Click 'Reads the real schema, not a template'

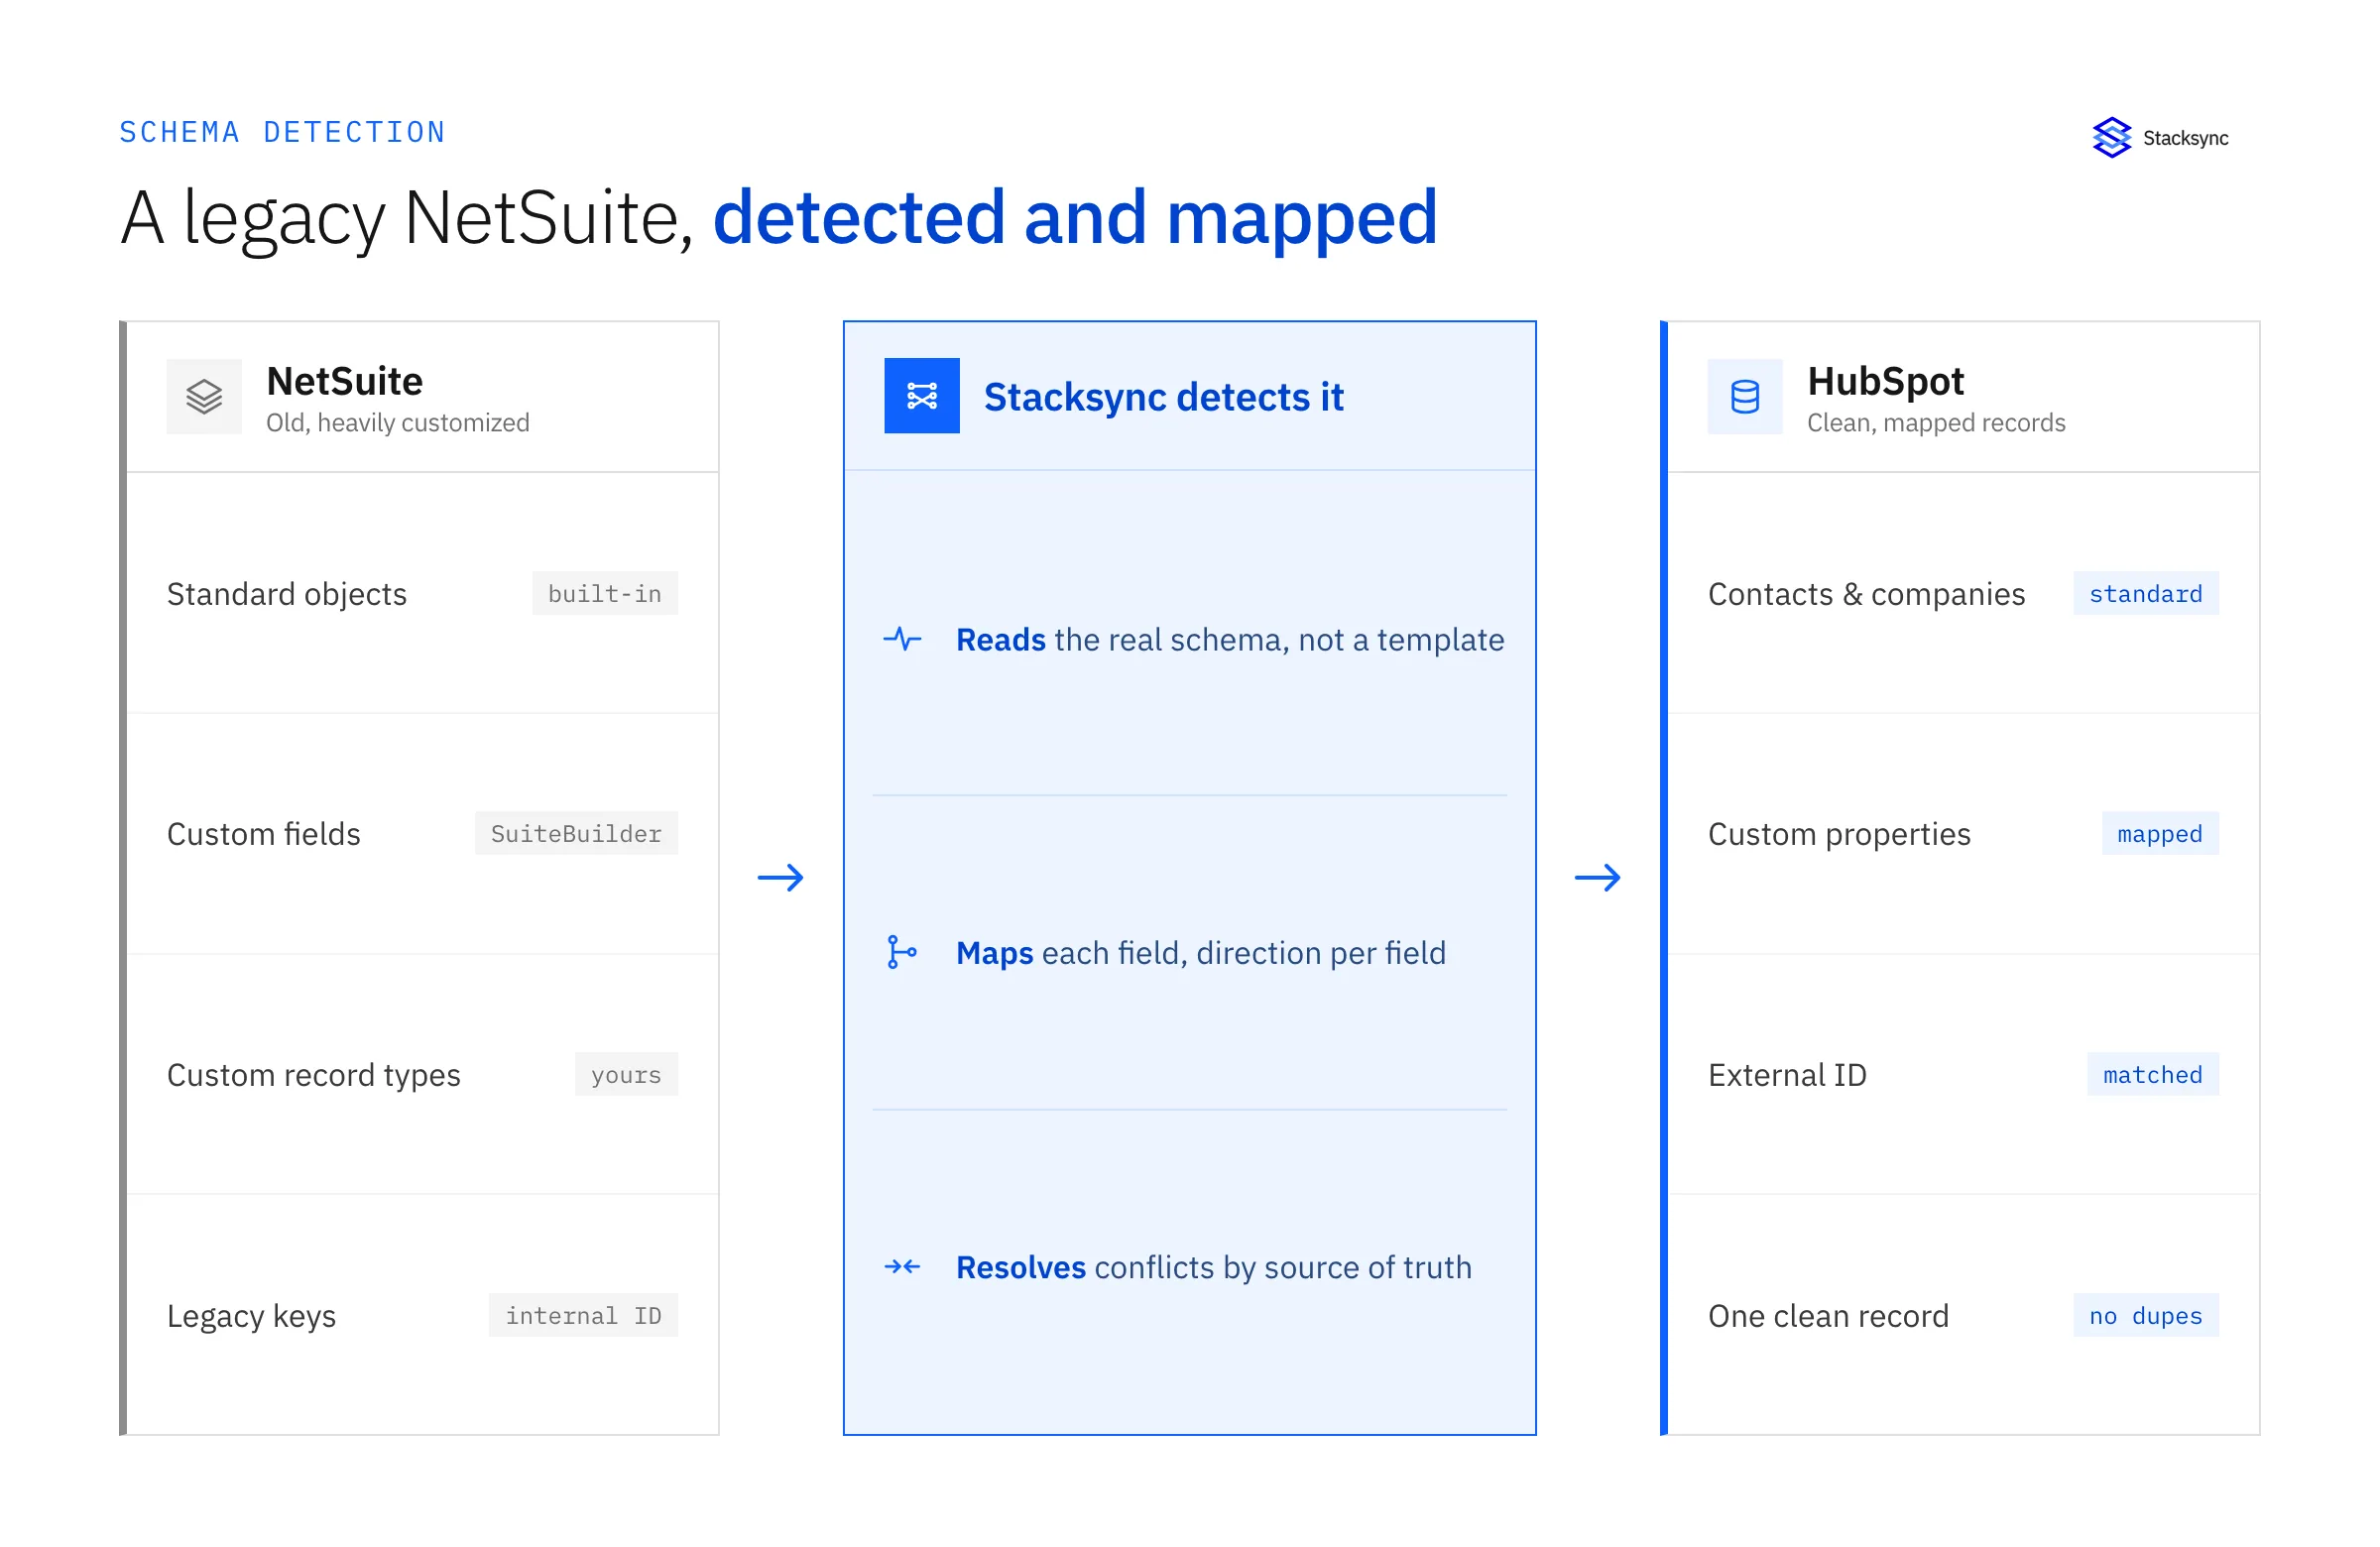(1230, 639)
